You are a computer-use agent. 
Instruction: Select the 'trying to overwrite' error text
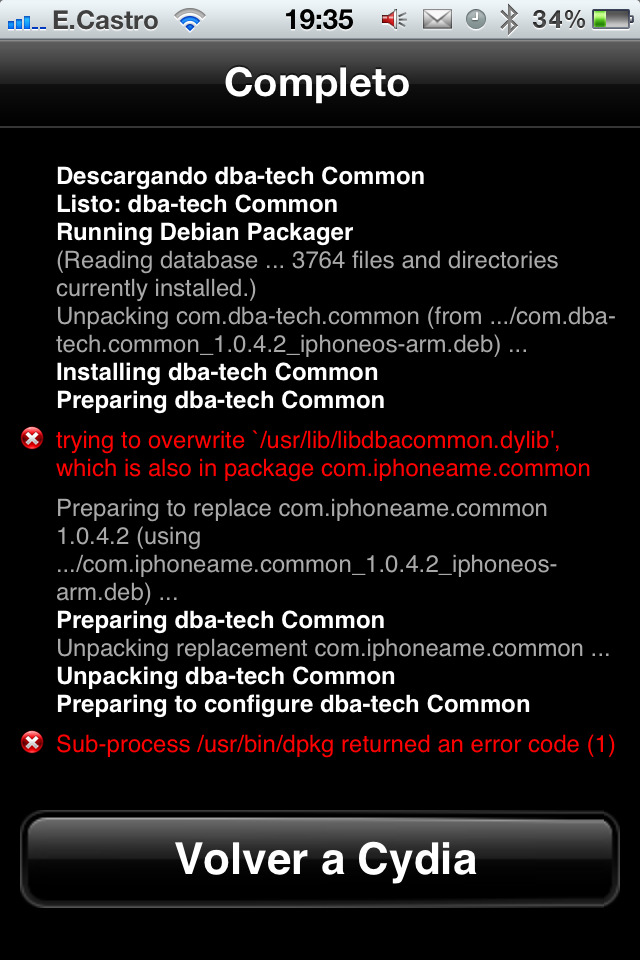tap(323, 454)
